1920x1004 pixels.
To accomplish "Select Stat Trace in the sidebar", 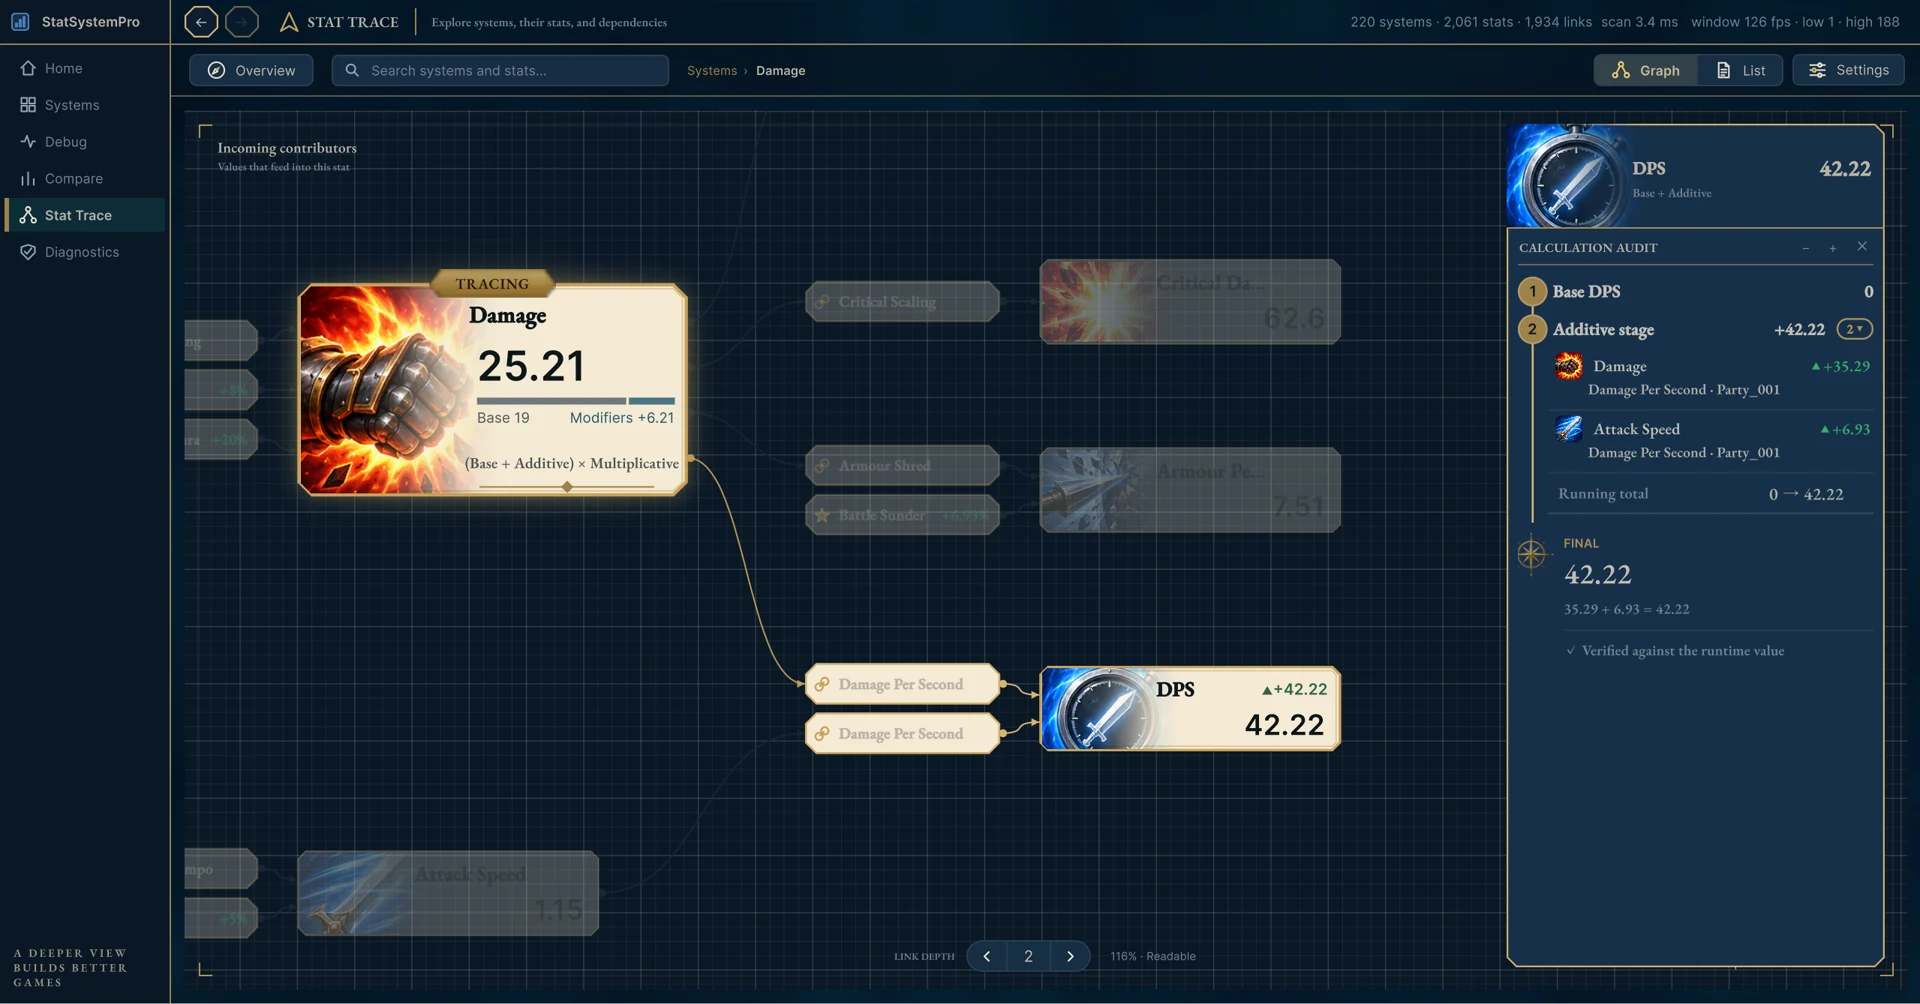I will (x=85, y=215).
